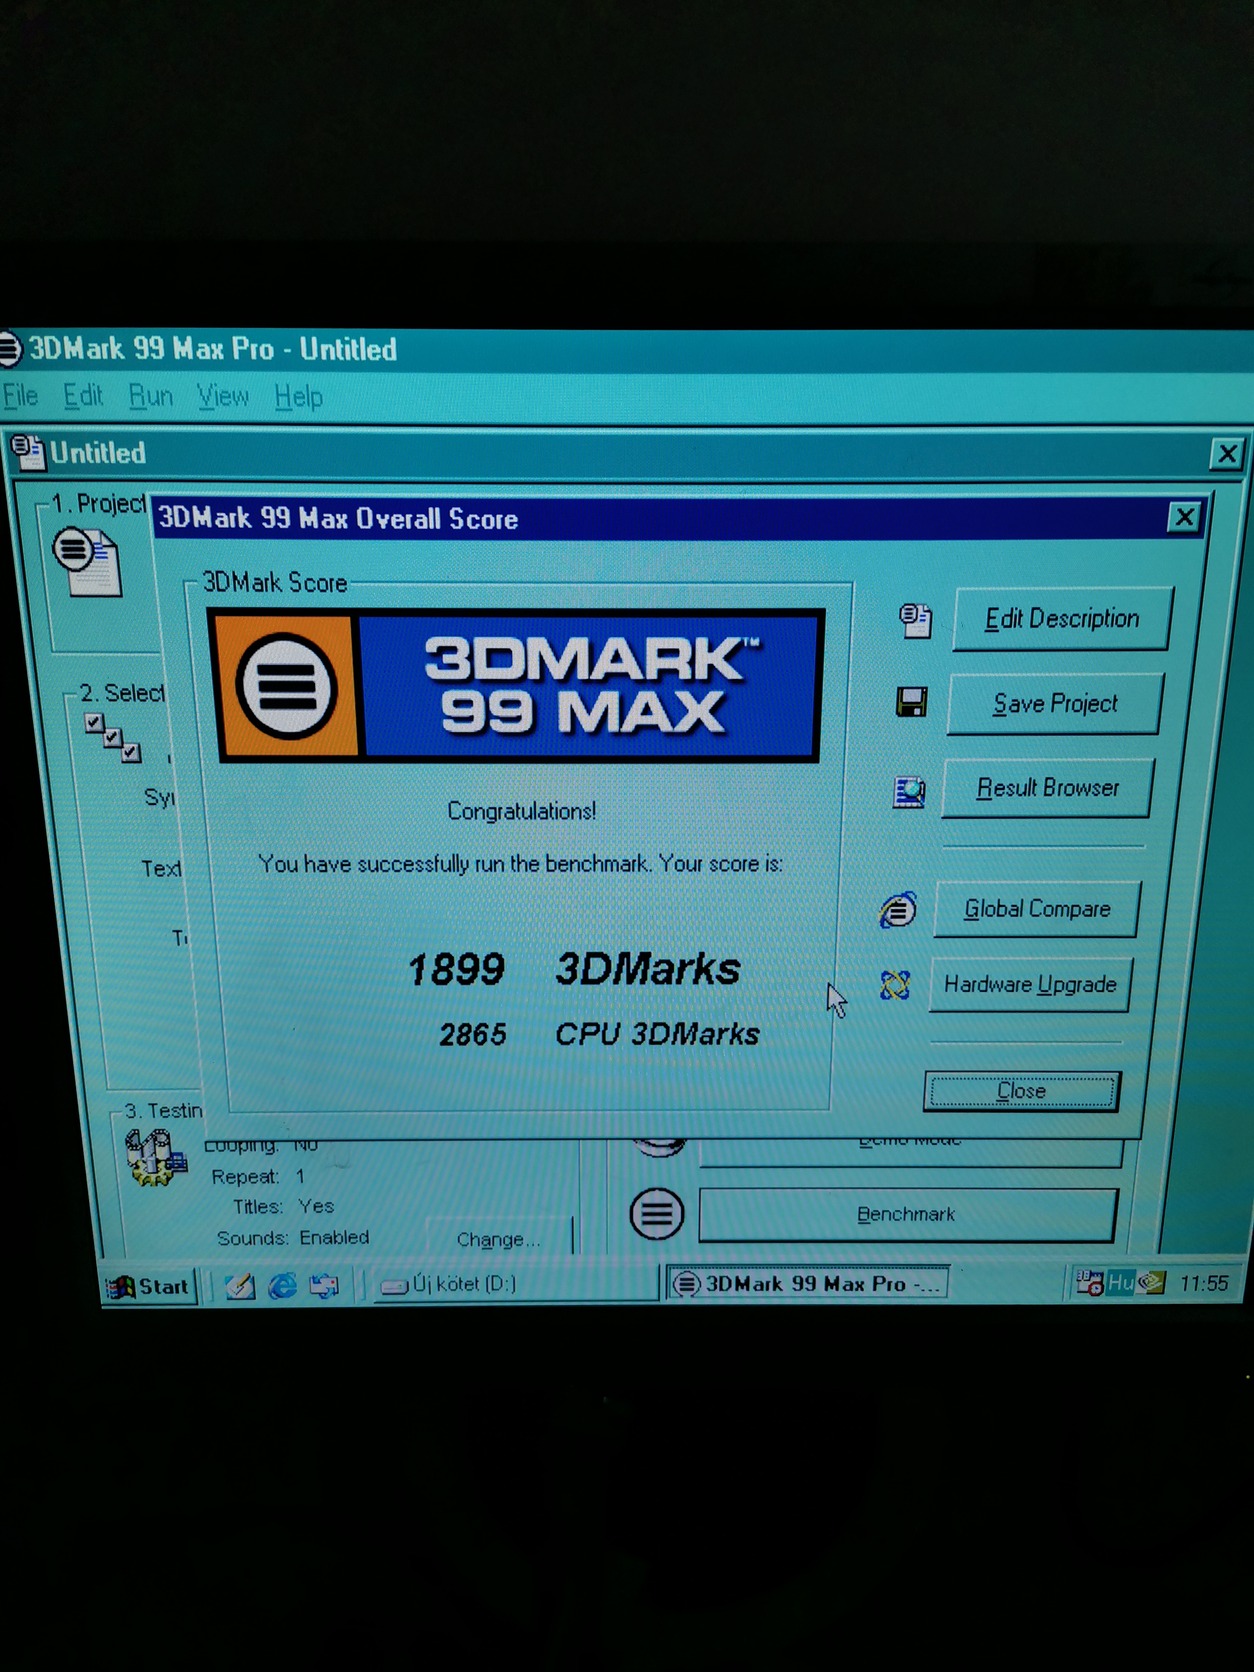Image resolution: width=1254 pixels, height=1672 pixels.
Task: Click the 3DMark 99 Max Pro taskbar button
Action: tap(807, 1284)
